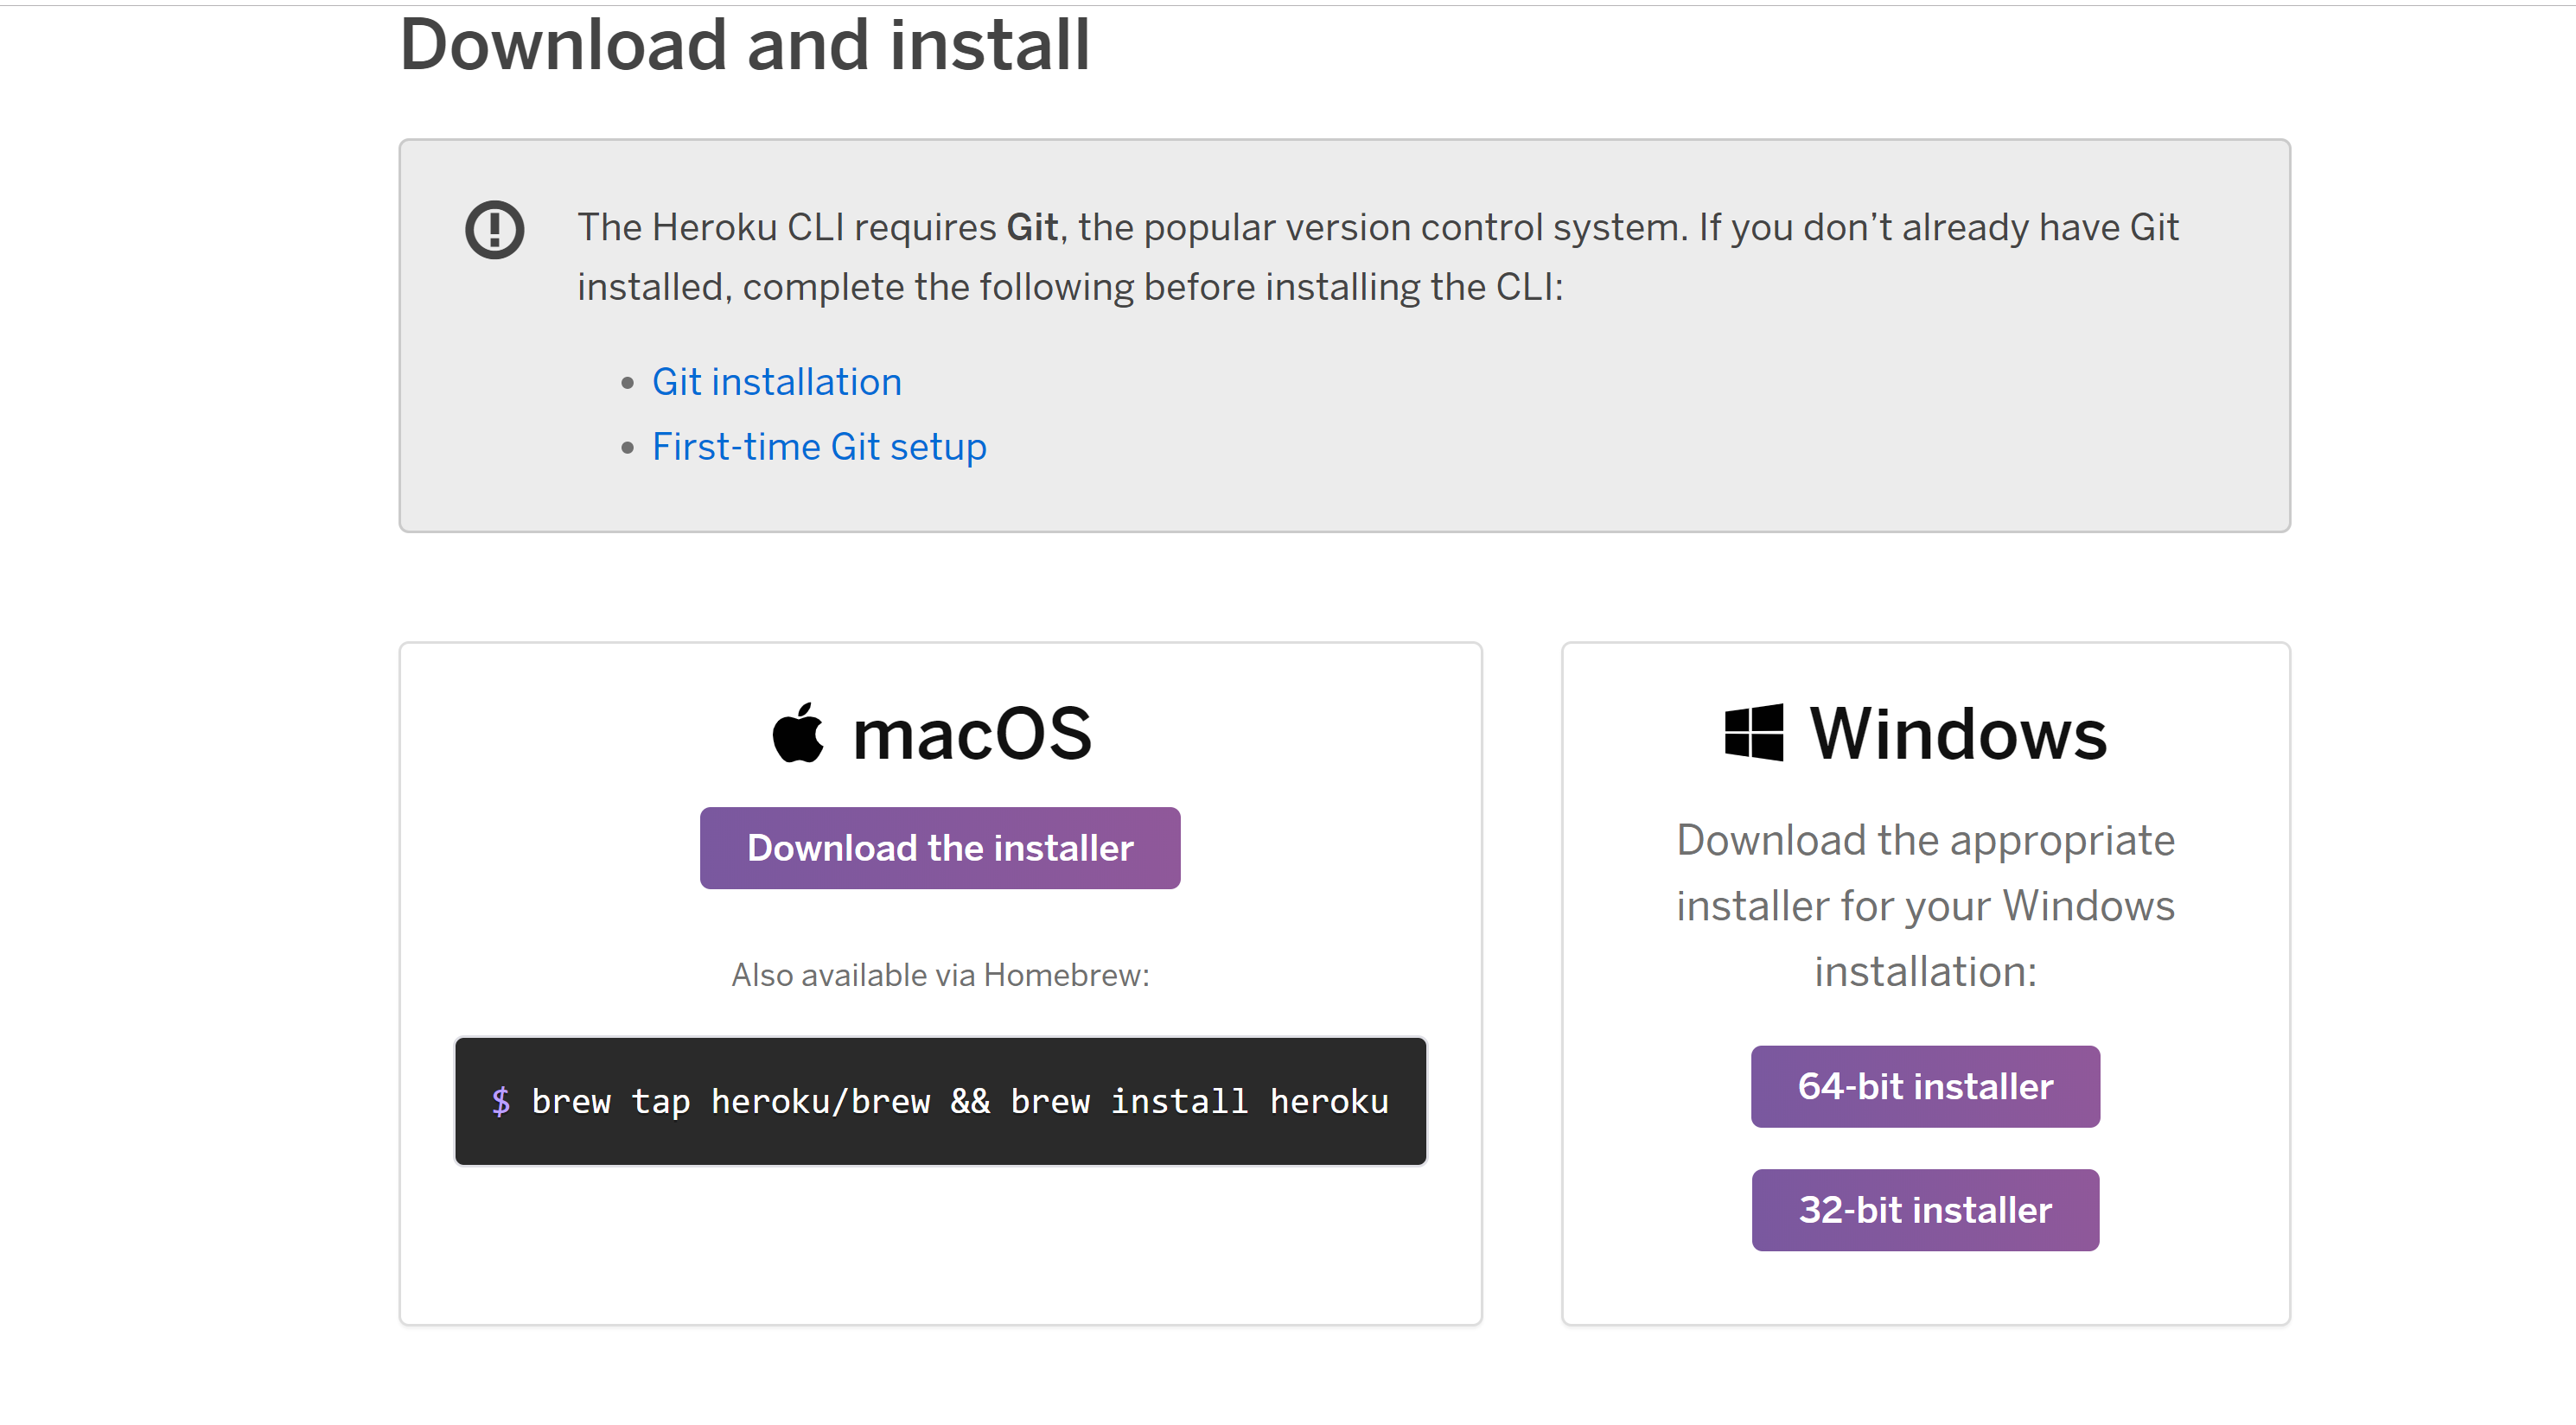Click the Windows heading text
Image resolution: width=2576 pixels, height=1425 pixels.
[1957, 733]
